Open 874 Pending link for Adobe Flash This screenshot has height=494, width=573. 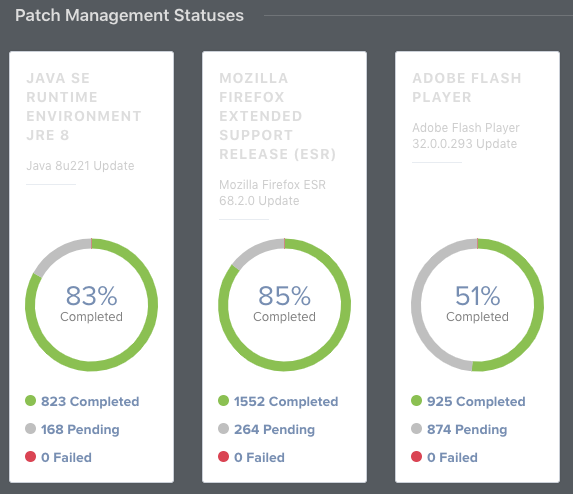(467, 429)
